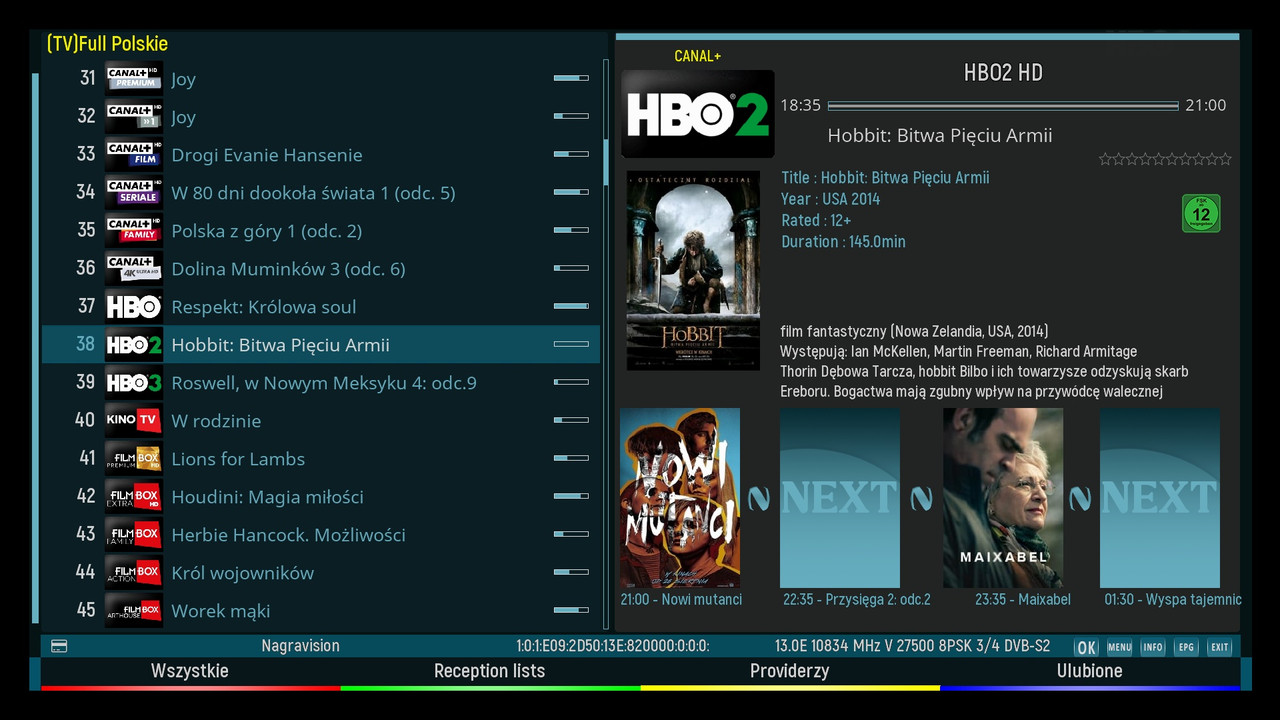Select the FilmBox Arthouse logo on channel 45
The height and width of the screenshot is (720, 1280).
point(134,610)
